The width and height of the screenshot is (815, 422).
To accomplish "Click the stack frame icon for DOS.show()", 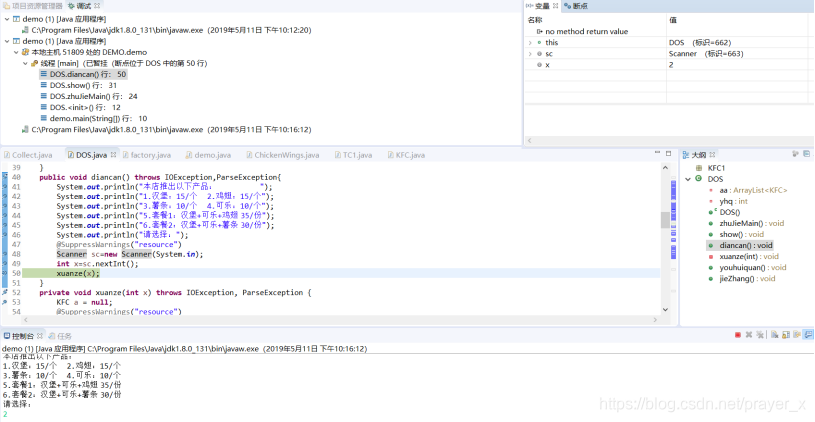I will pos(44,85).
